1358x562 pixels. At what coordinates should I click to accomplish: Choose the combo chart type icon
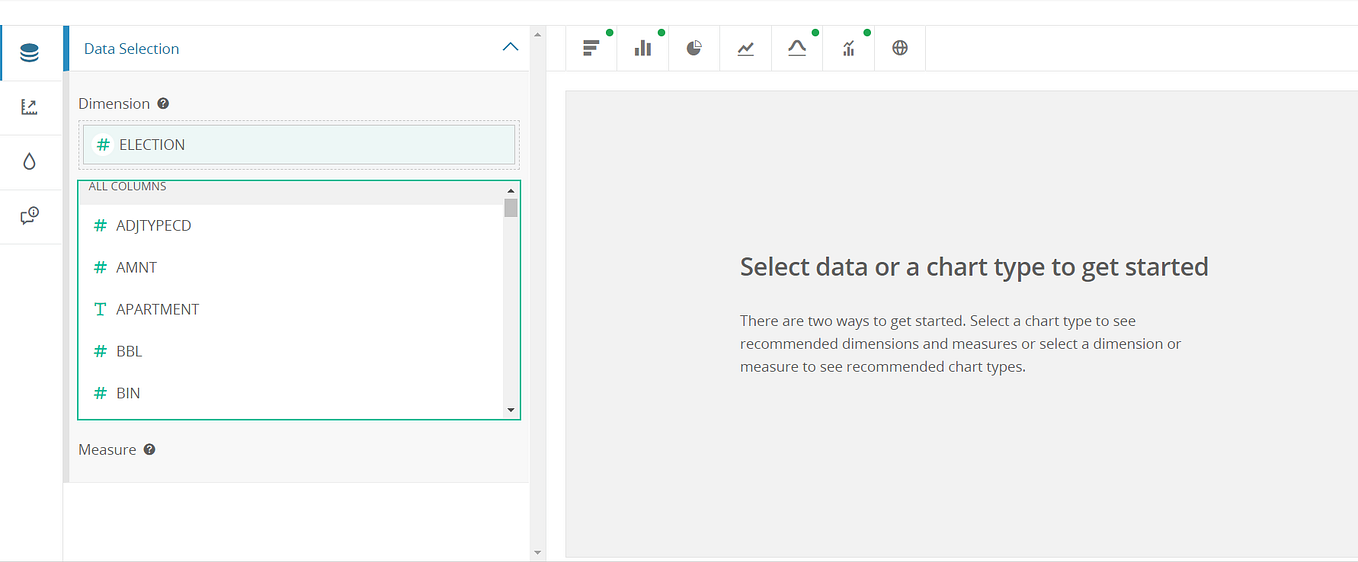coord(849,48)
